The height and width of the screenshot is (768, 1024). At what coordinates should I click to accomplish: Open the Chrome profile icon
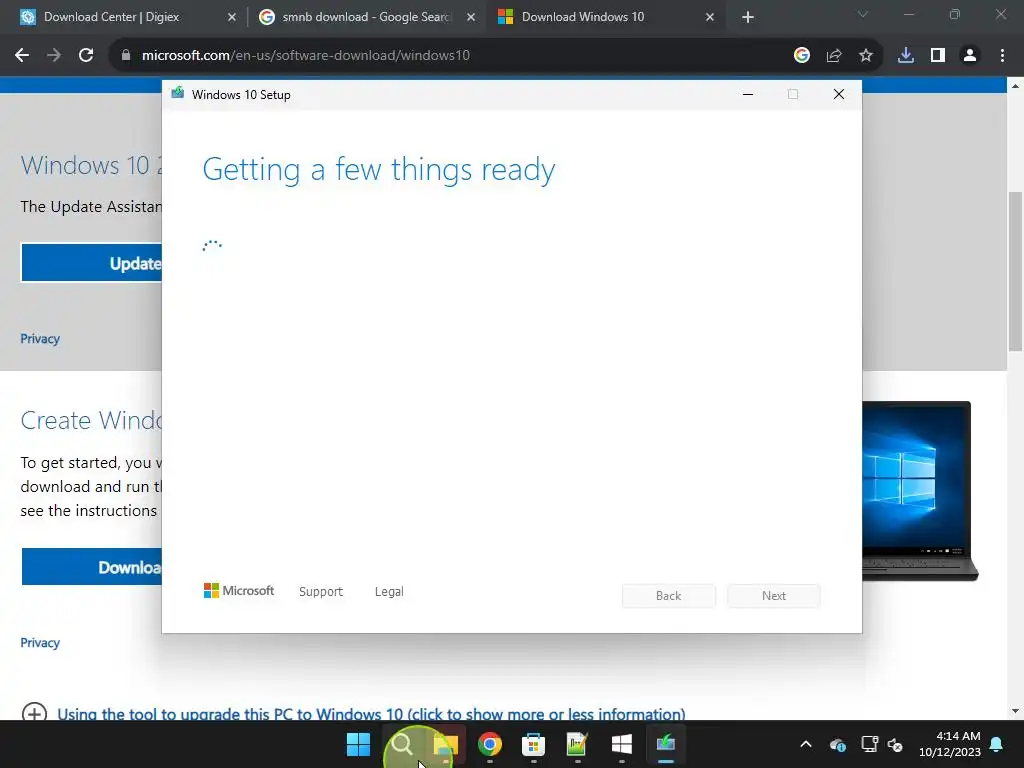(x=970, y=56)
